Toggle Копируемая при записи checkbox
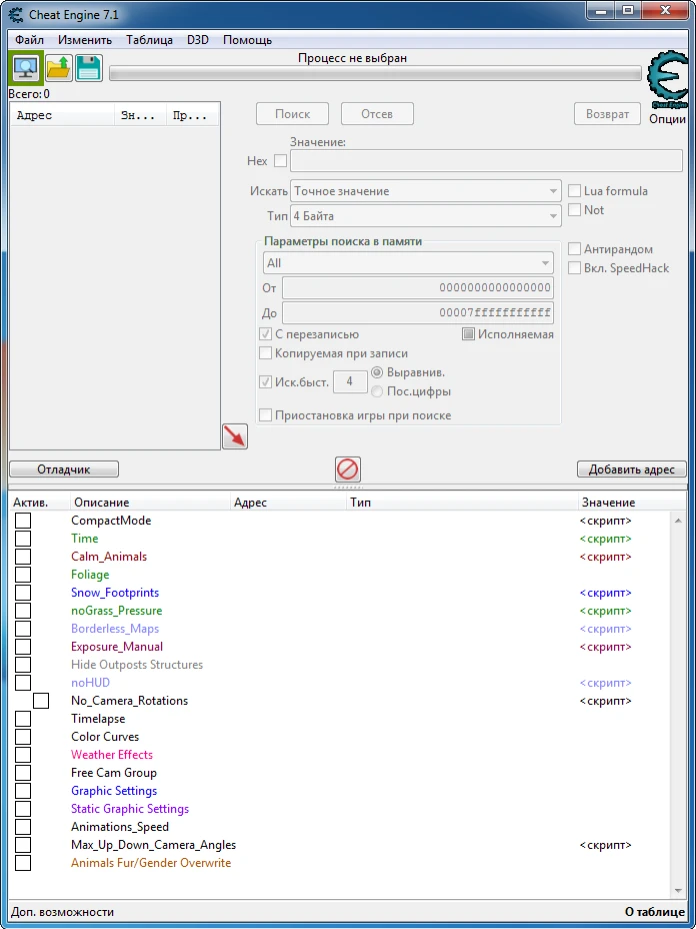 click(265, 353)
